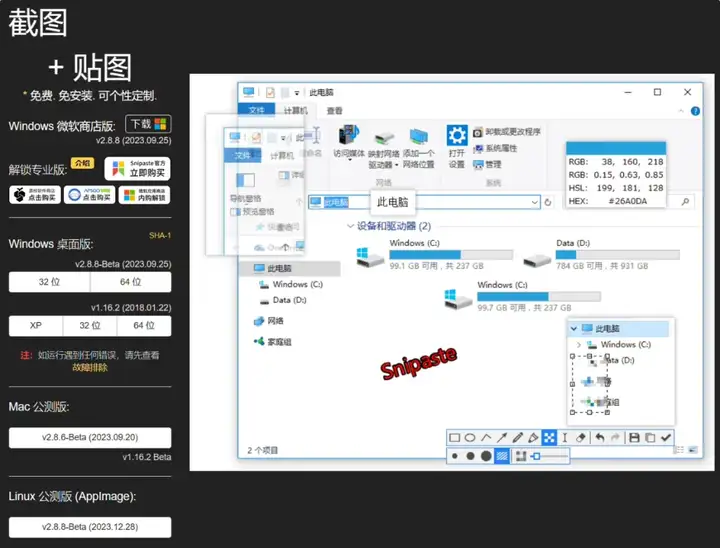Switch to the 查看 ribbon tab
720x548 pixels.
point(334,110)
